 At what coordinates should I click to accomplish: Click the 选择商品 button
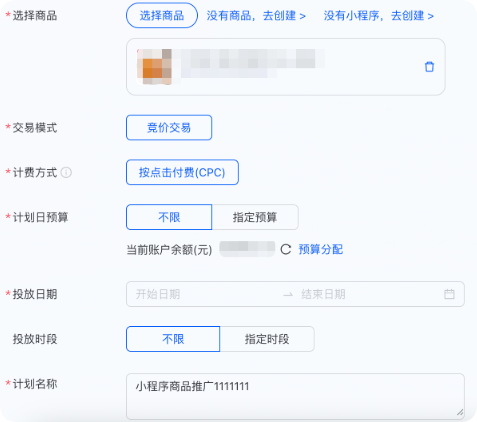pos(162,16)
